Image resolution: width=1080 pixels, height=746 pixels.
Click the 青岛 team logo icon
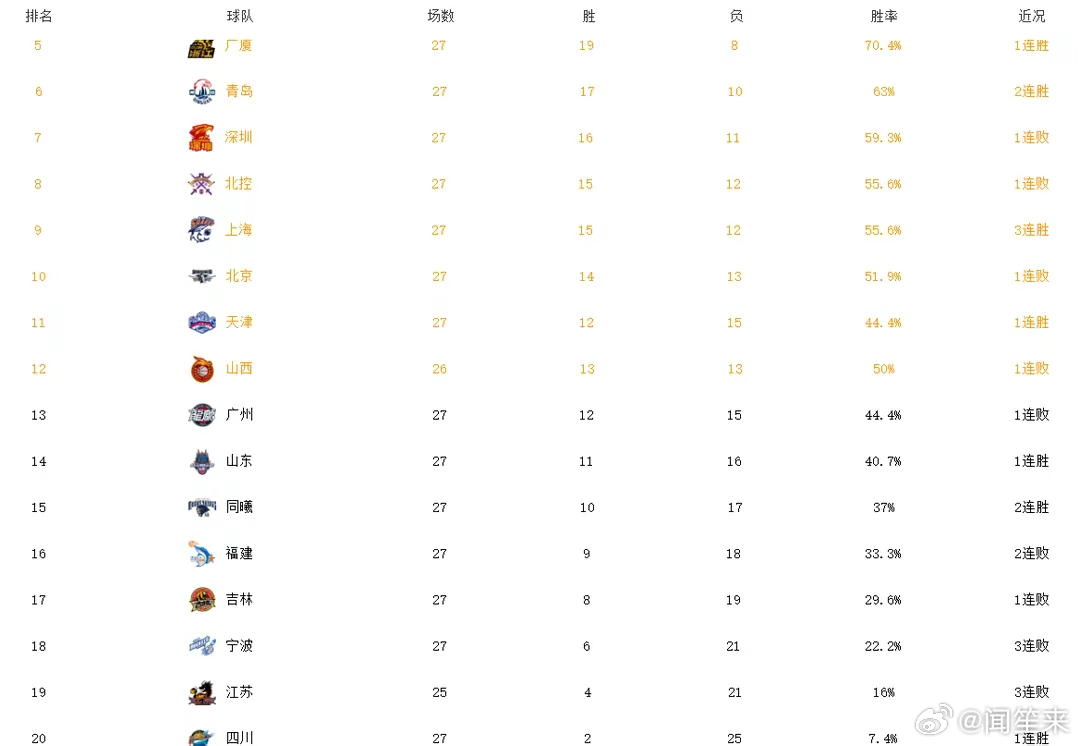202,92
